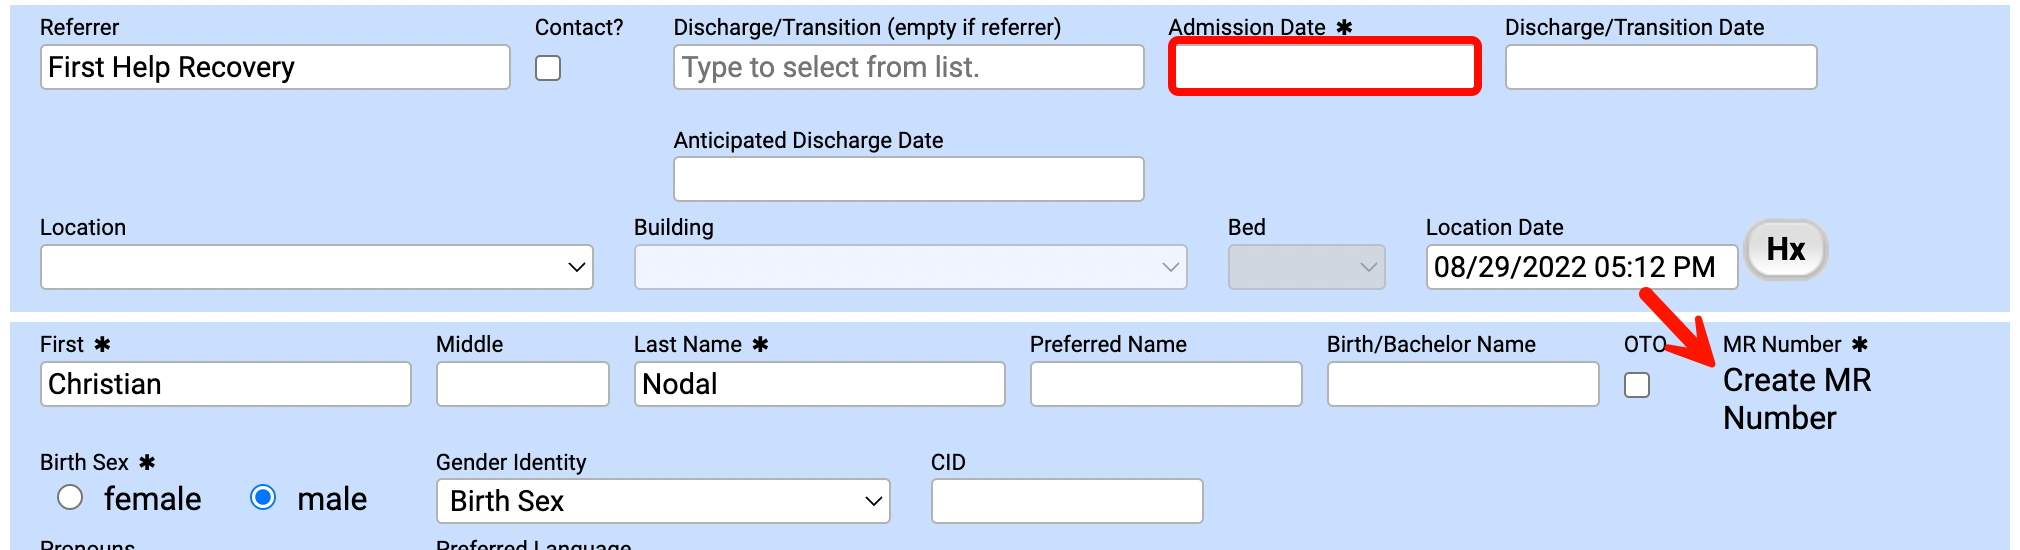2020x550 pixels.
Task: Select the male birth sex option
Action: [263, 498]
